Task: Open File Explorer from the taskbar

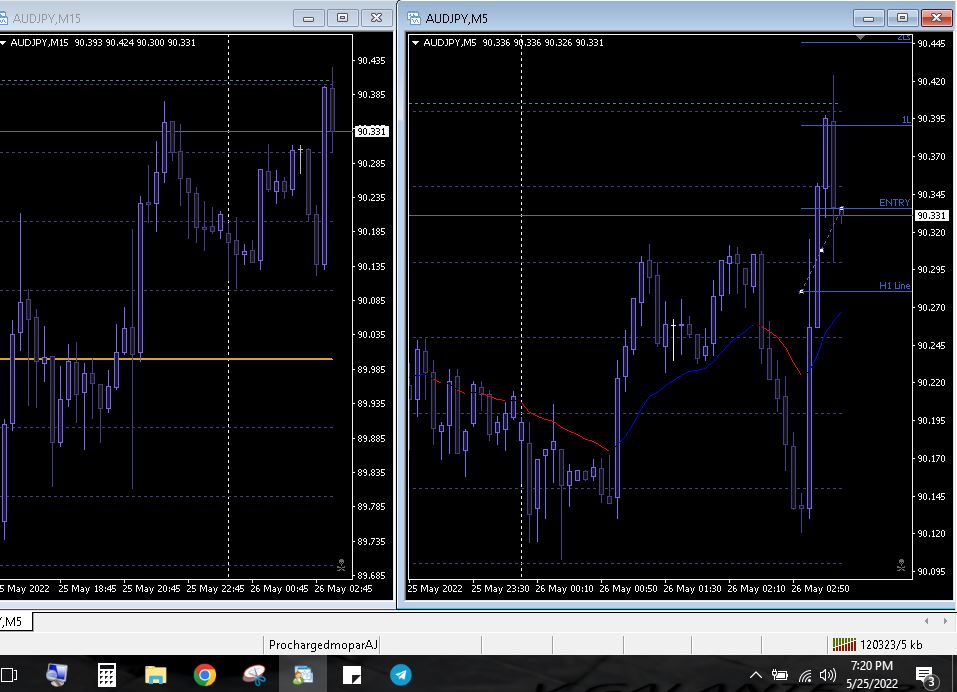Action: (x=156, y=675)
